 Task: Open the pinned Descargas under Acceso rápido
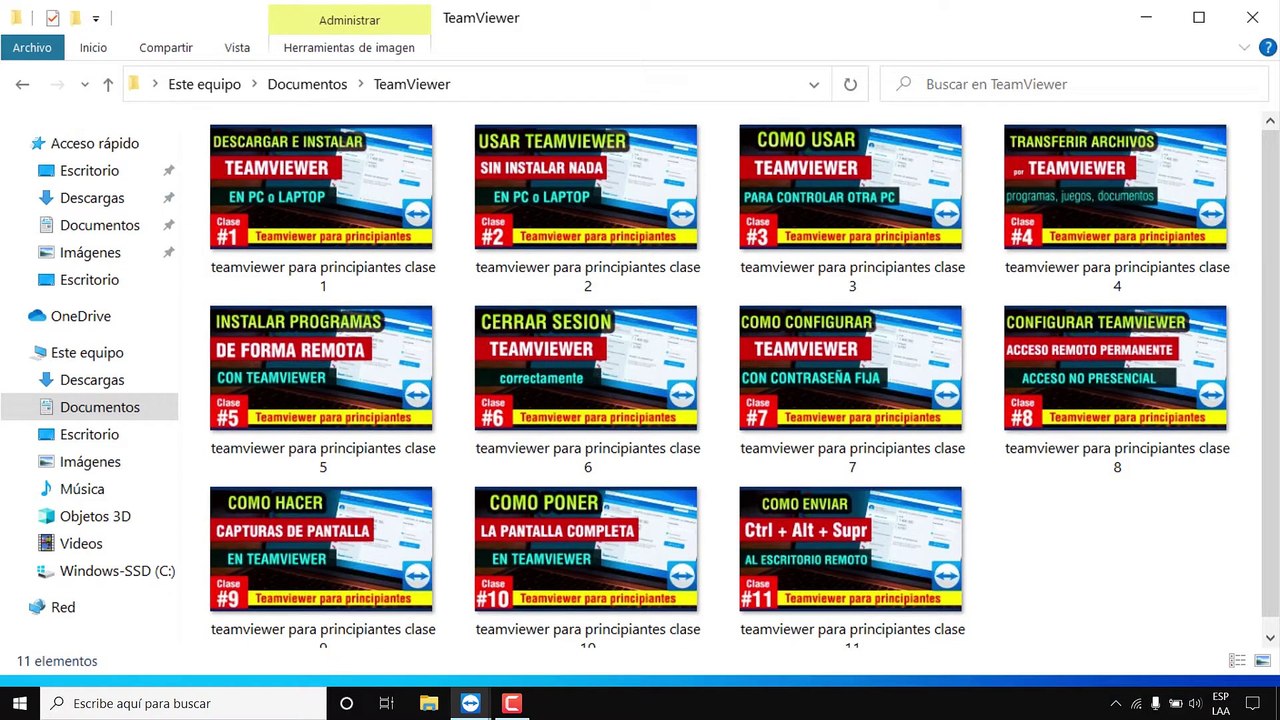point(92,197)
